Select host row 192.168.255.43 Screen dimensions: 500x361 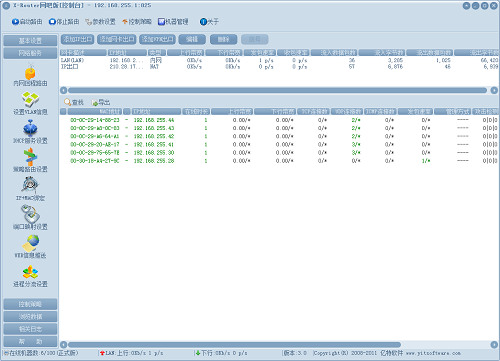279,128
